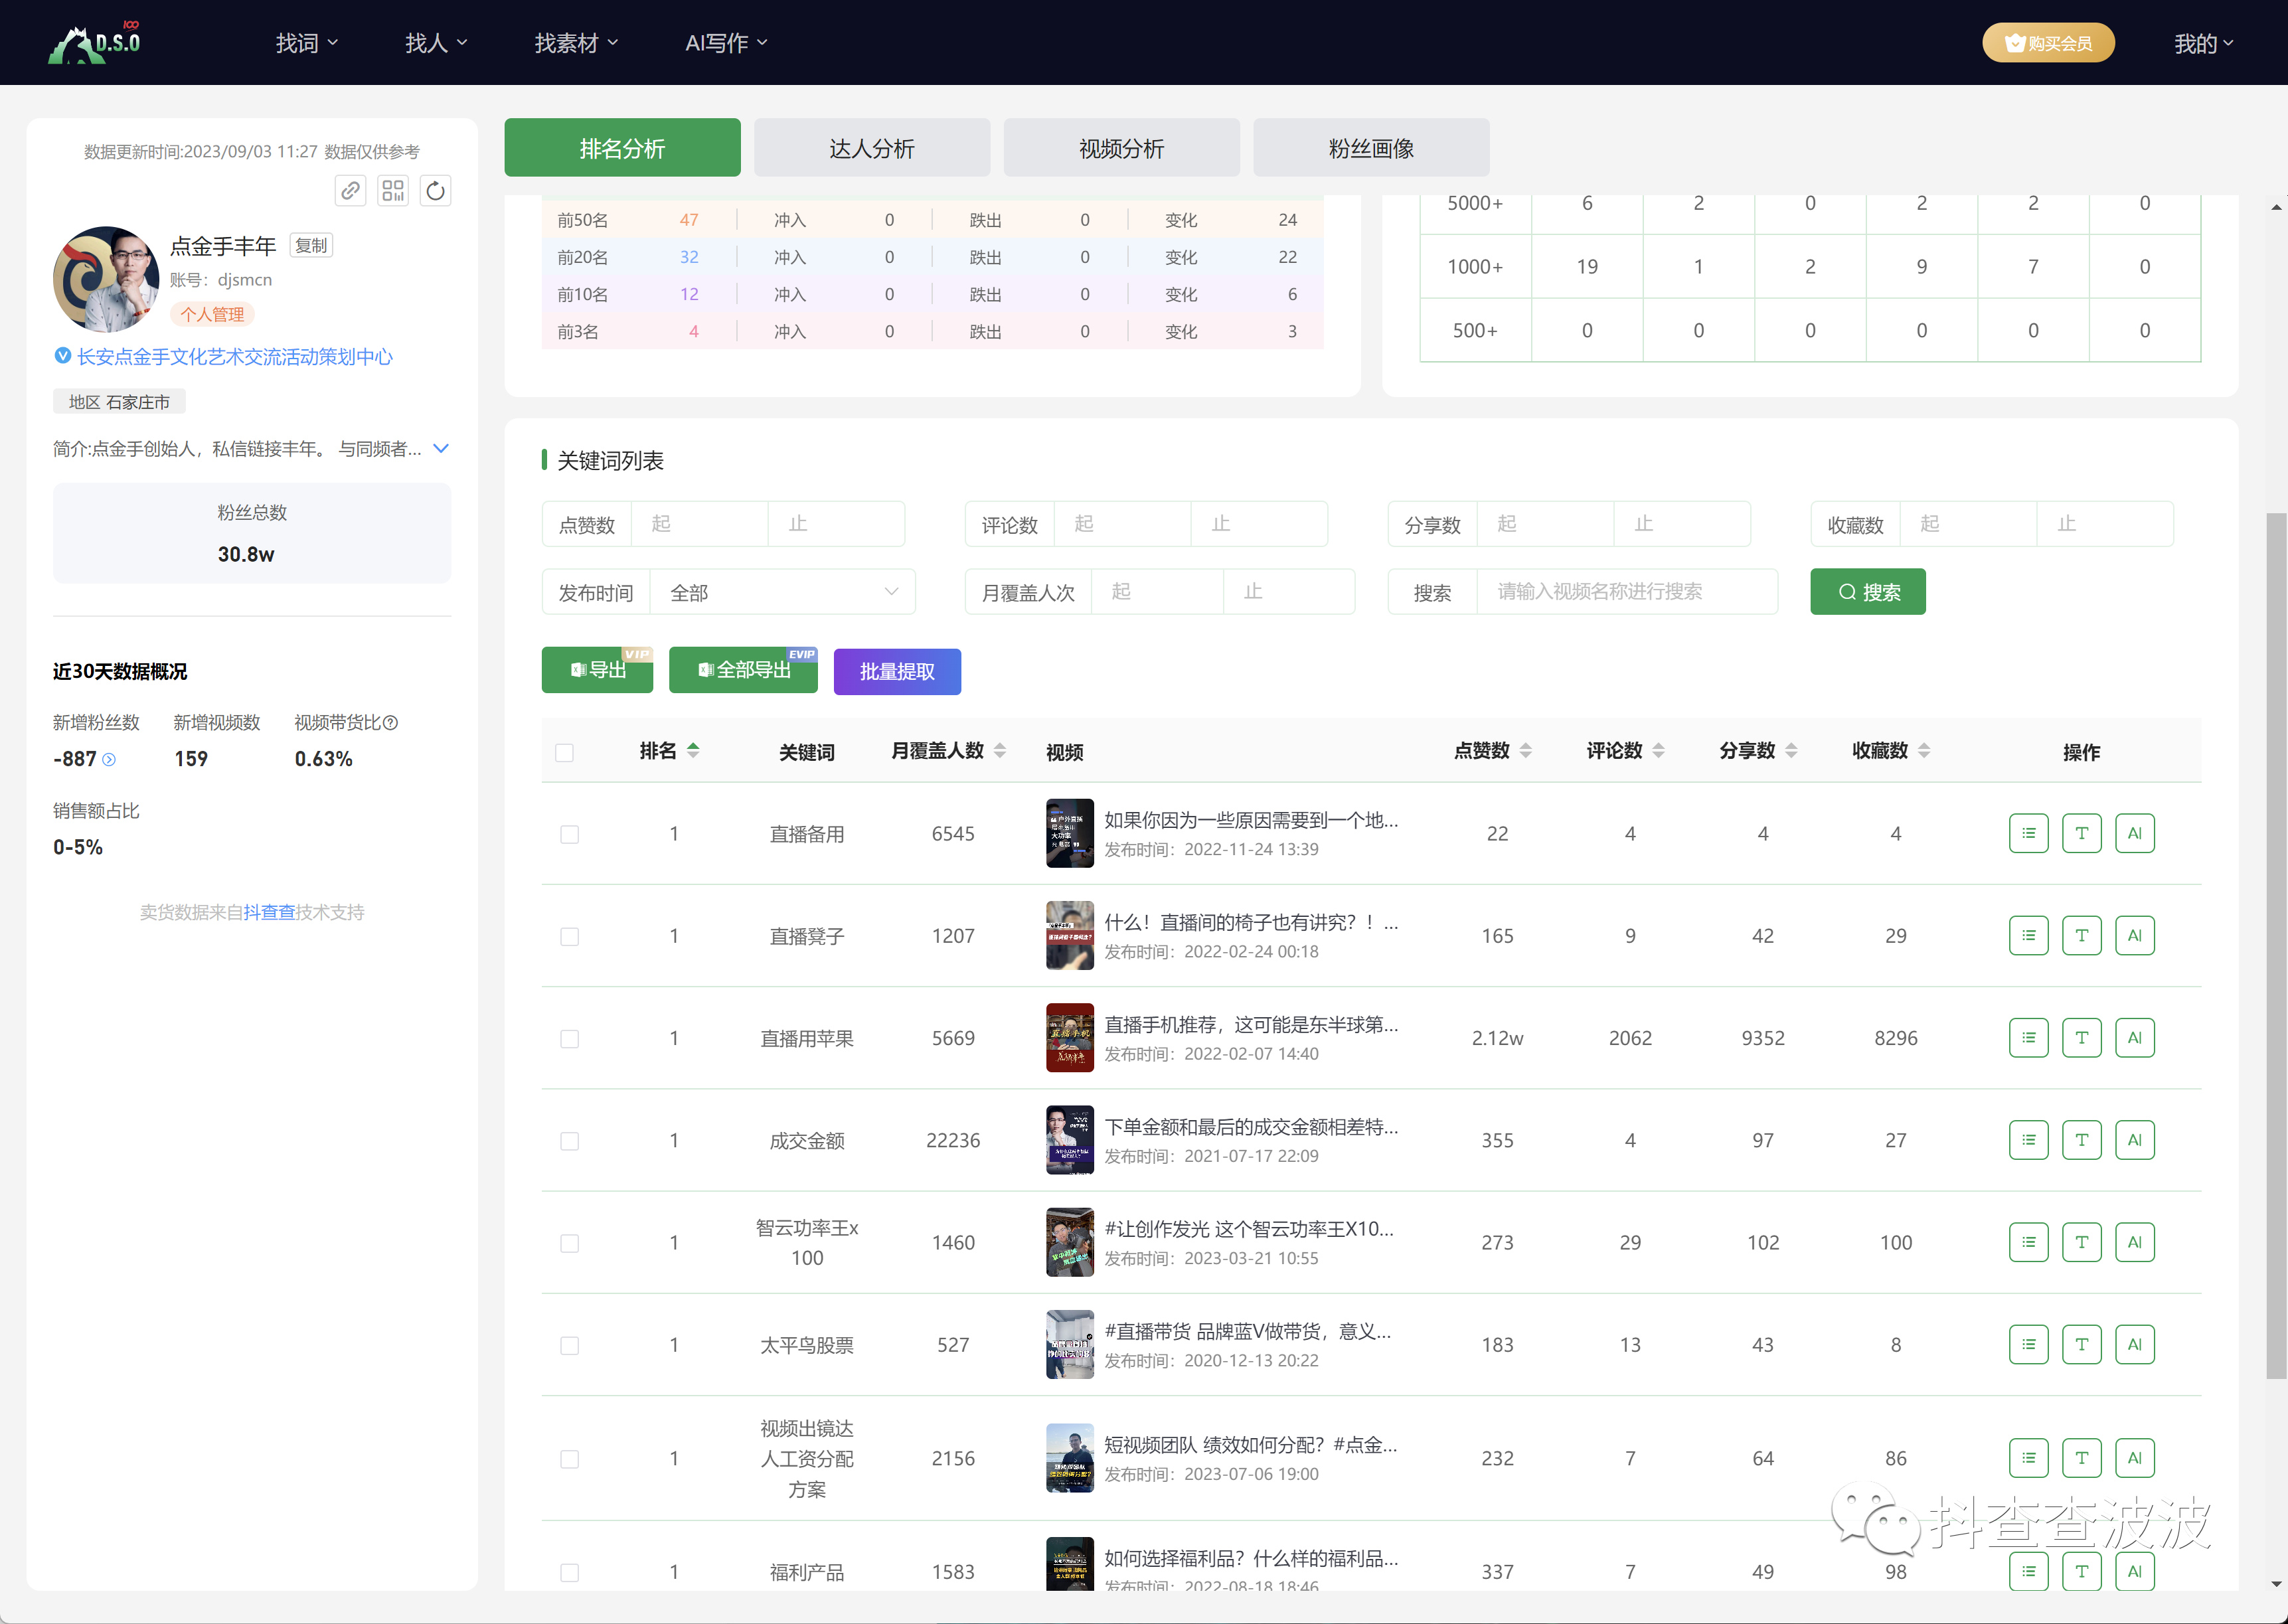
Task: Click the green 搜索 button
Action: click(x=1867, y=592)
